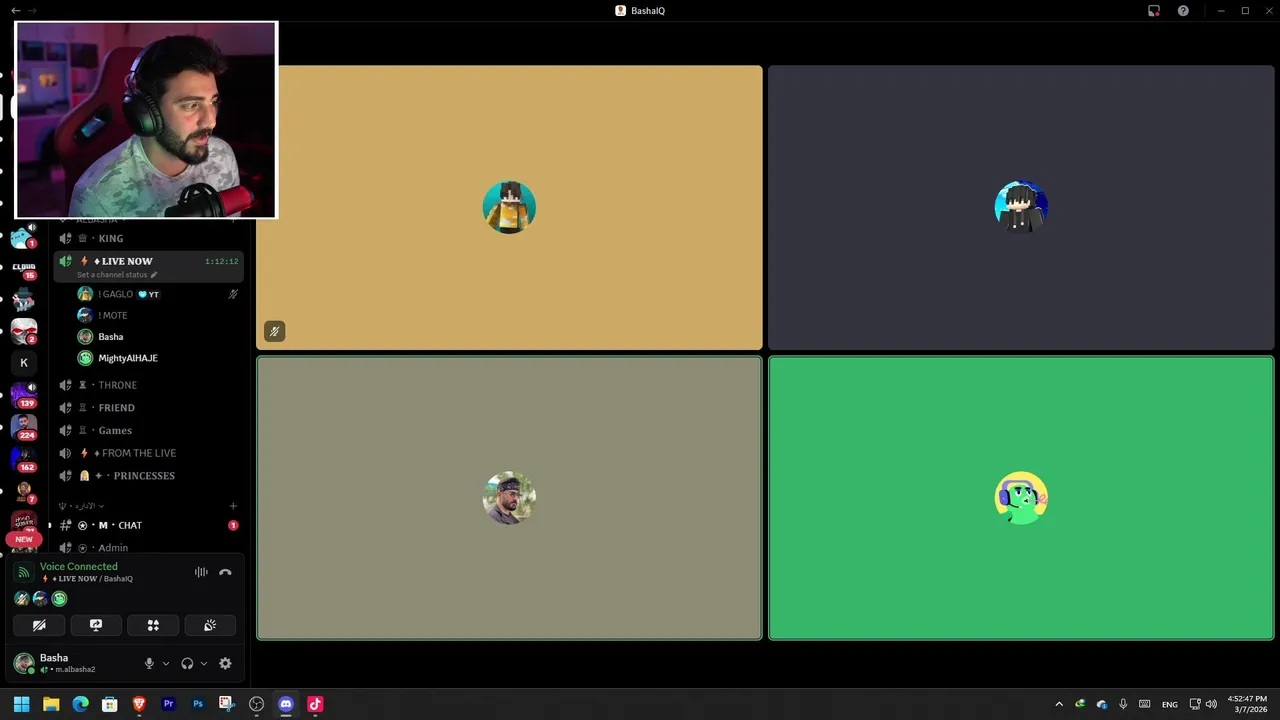This screenshot has width=1280, height=720.
Task: Switch to Discord taskbar icon
Action: click(x=286, y=704)
